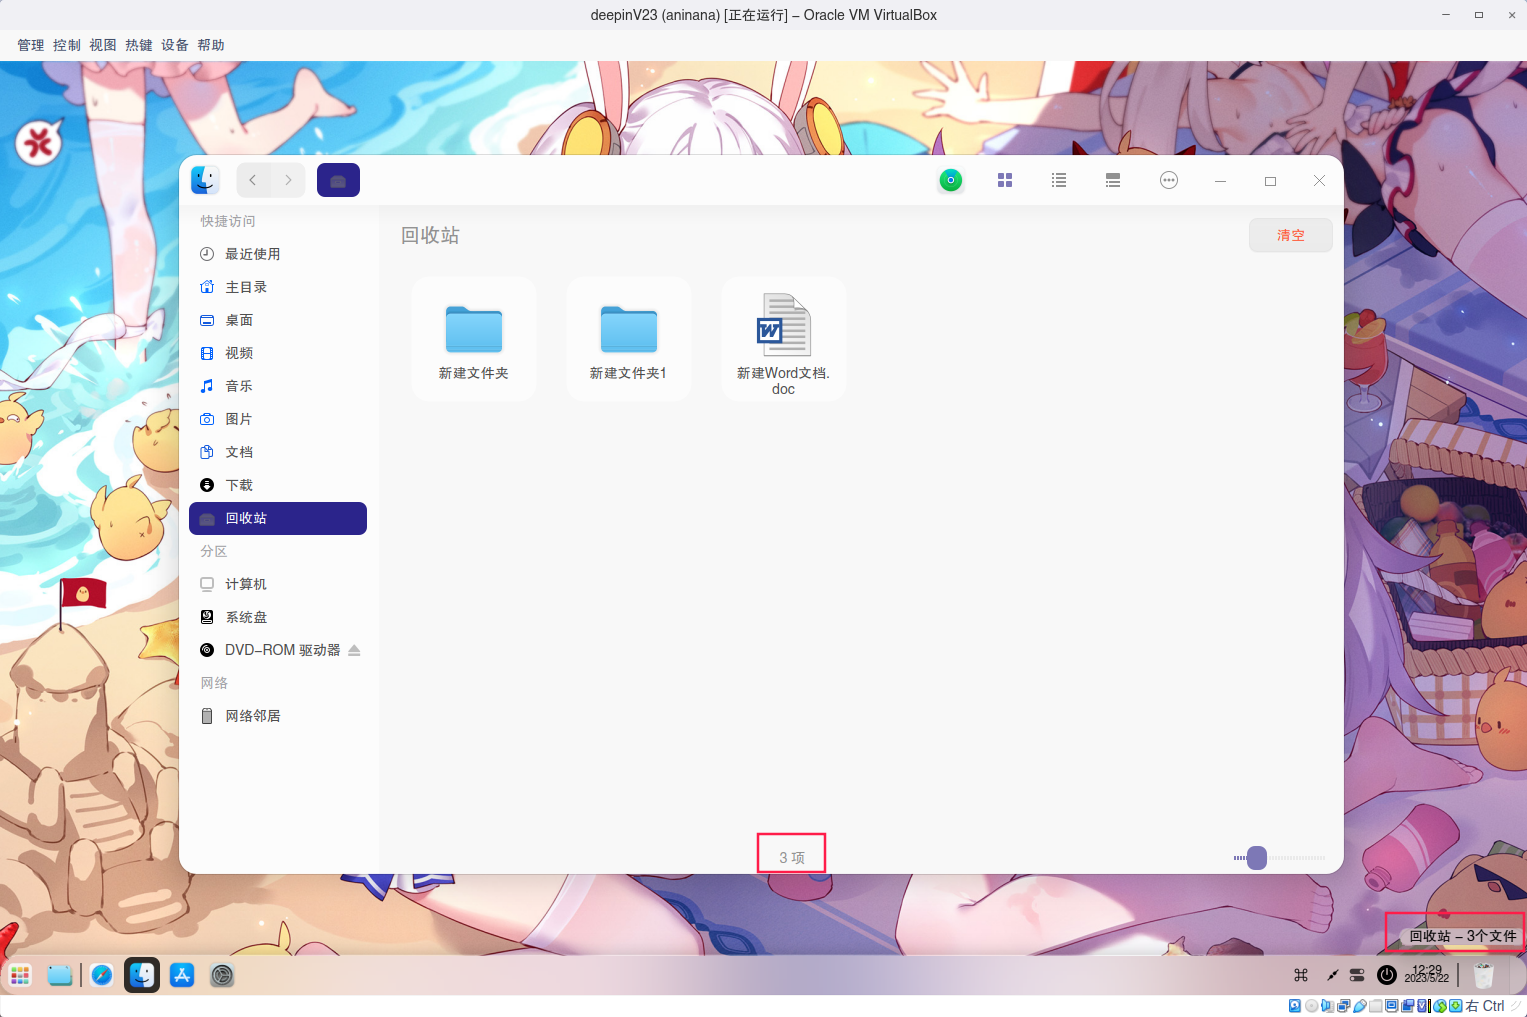The width and height of the screenshot is (1527, 1017).
Task: Switch to detailed tree view mode
Action: tap(1112, 180)
